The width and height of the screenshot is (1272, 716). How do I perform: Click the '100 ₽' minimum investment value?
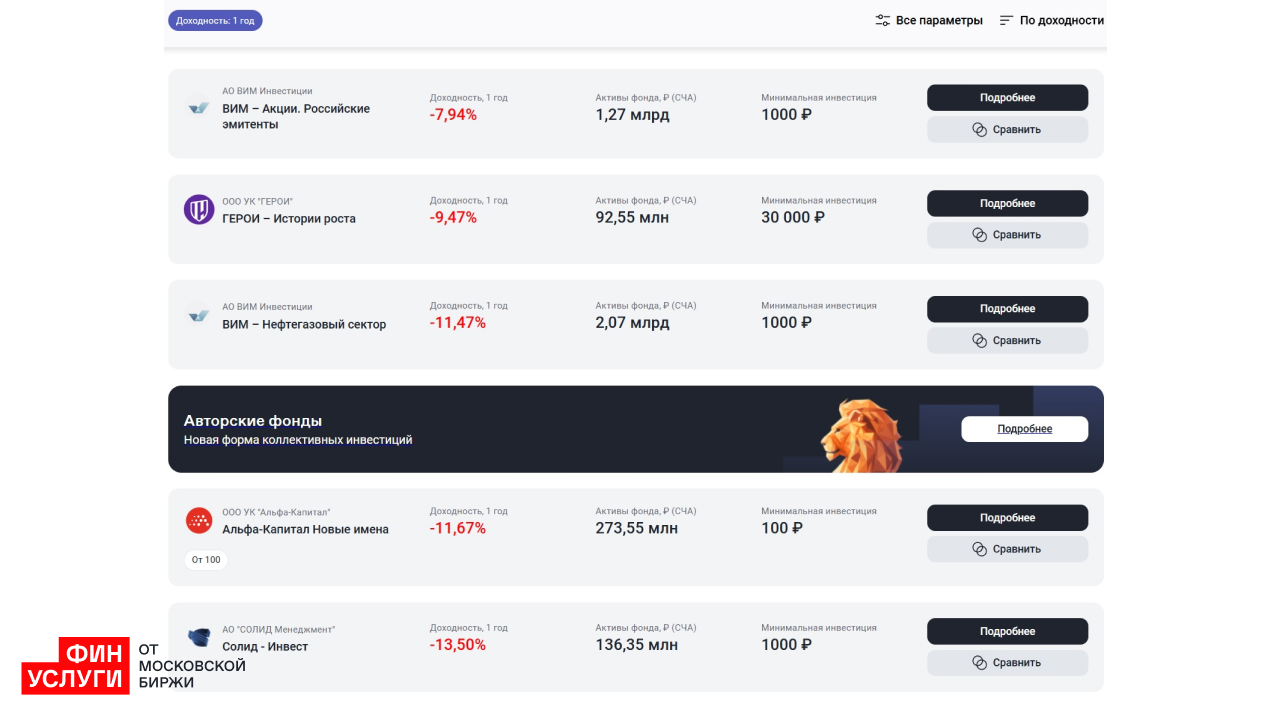782,528
